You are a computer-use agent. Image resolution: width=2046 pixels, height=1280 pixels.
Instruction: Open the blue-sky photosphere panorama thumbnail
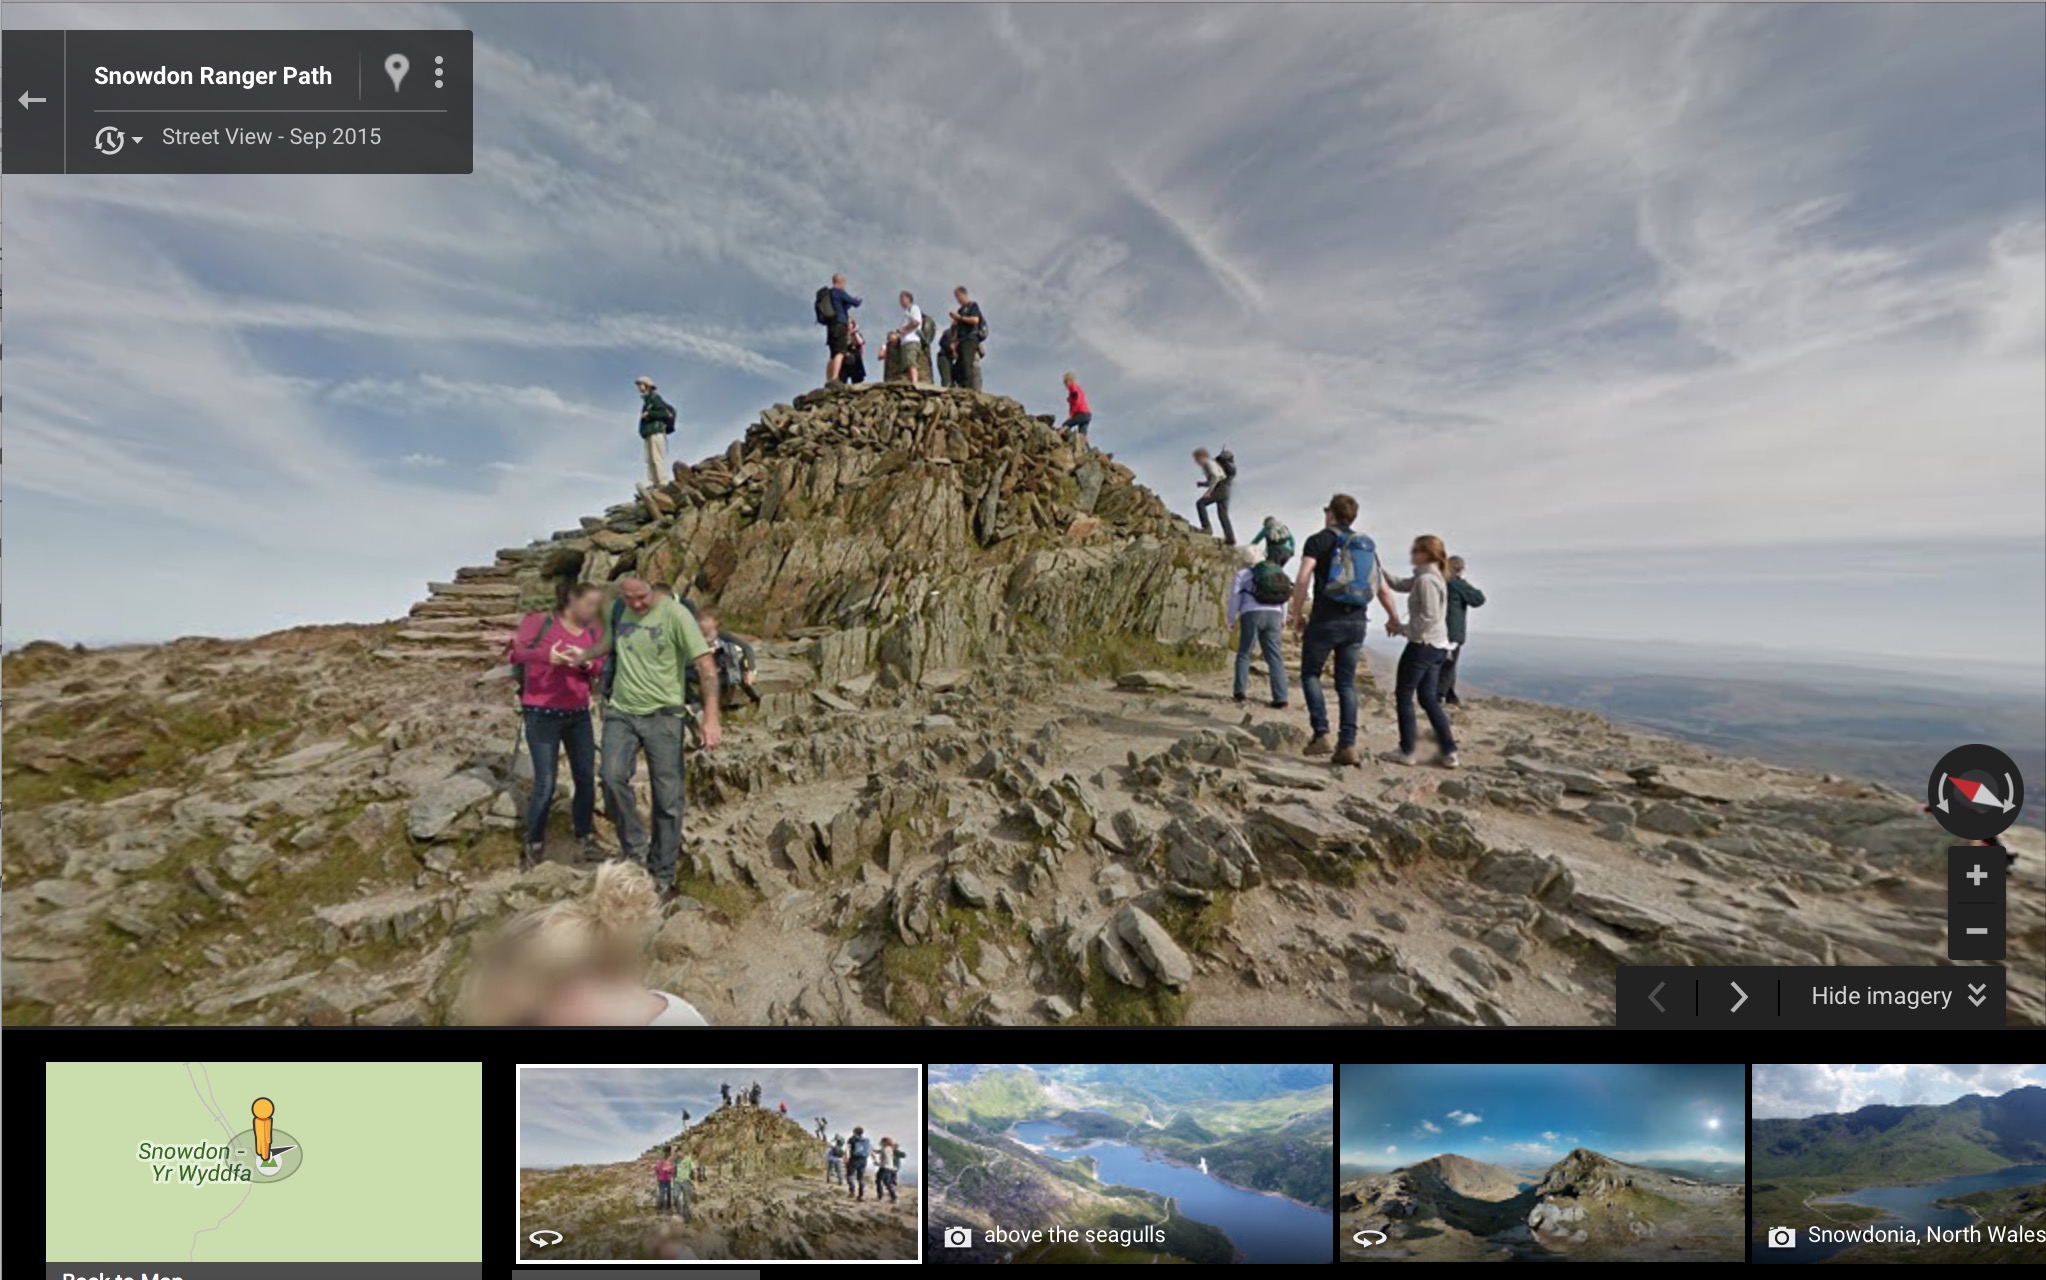[x=1542, y=1163]
